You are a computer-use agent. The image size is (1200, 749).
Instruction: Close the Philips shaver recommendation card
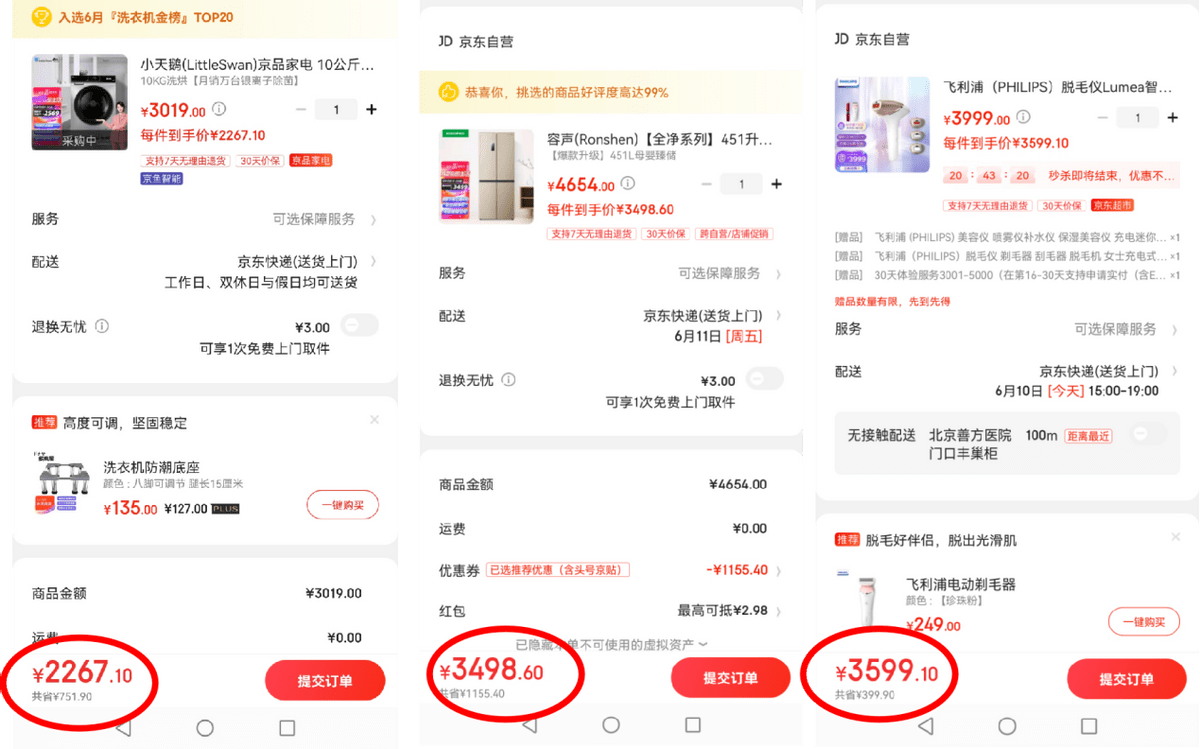click(x=1175, y=538)
